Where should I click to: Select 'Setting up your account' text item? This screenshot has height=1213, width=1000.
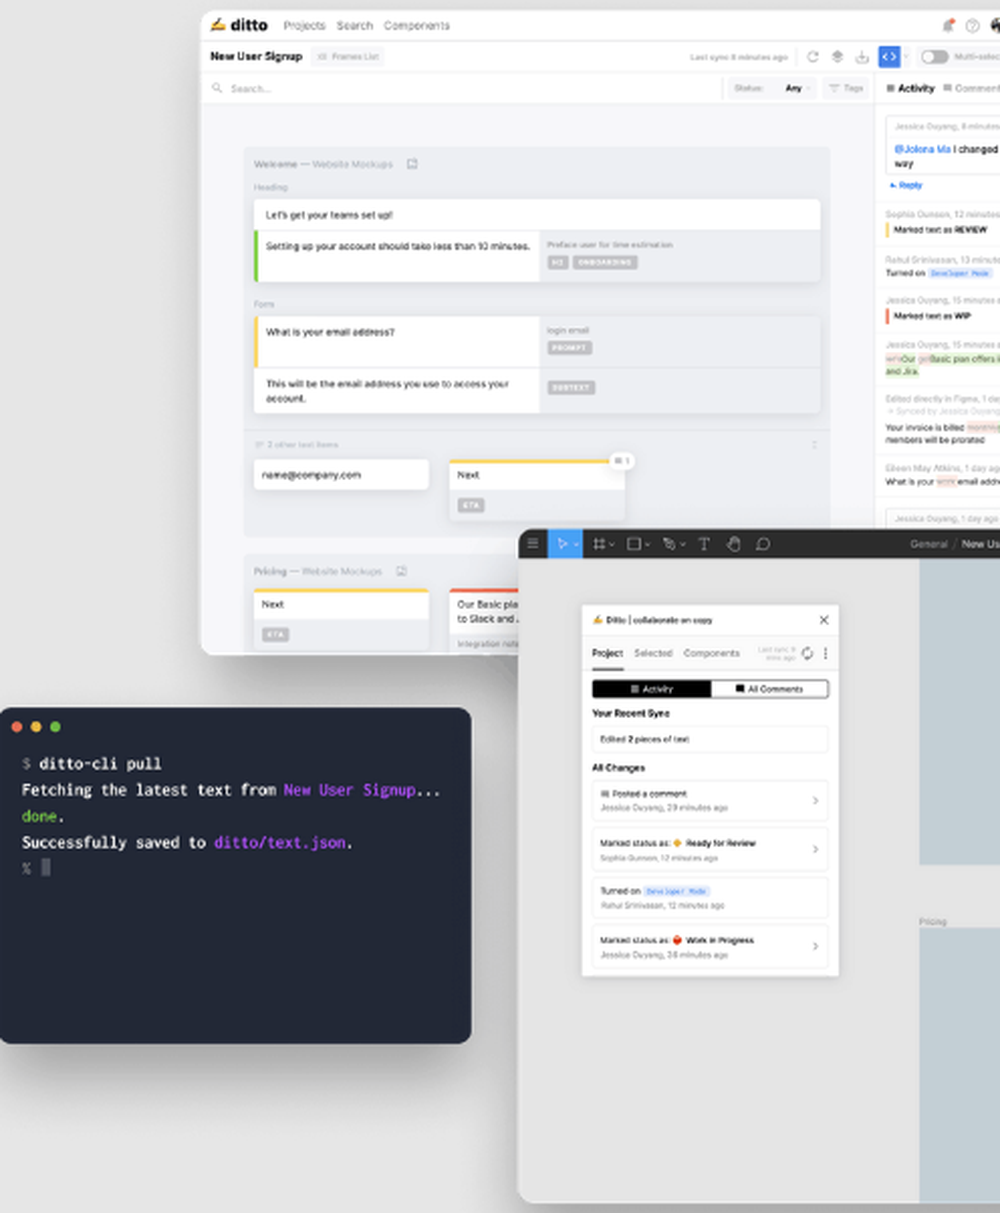coord(397,256)
